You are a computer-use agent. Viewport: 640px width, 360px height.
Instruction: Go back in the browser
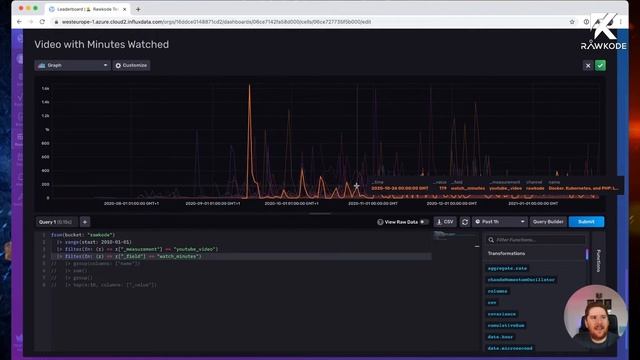coord(19,22)
